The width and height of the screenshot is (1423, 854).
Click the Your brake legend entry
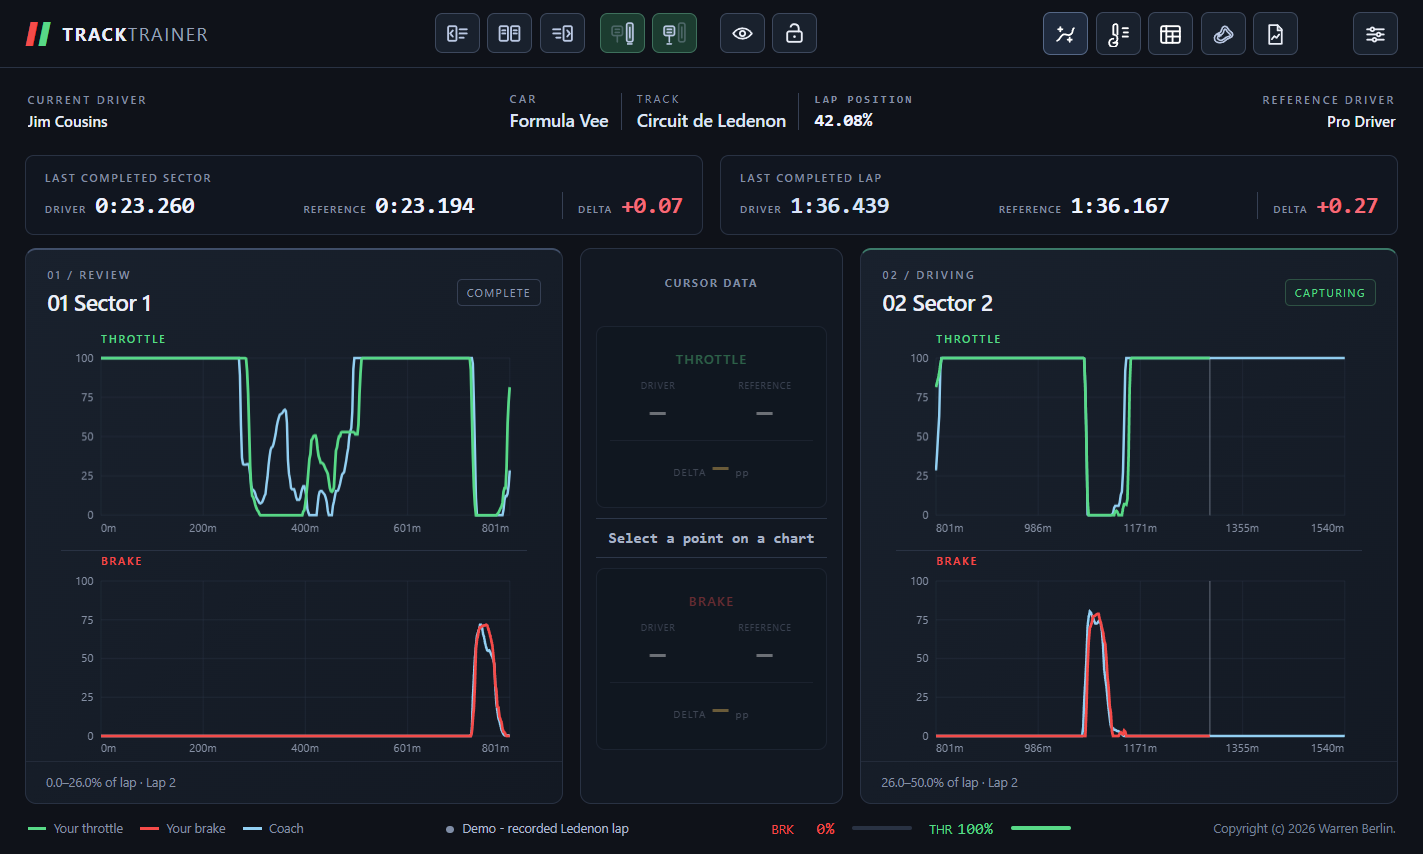[183, 829]
